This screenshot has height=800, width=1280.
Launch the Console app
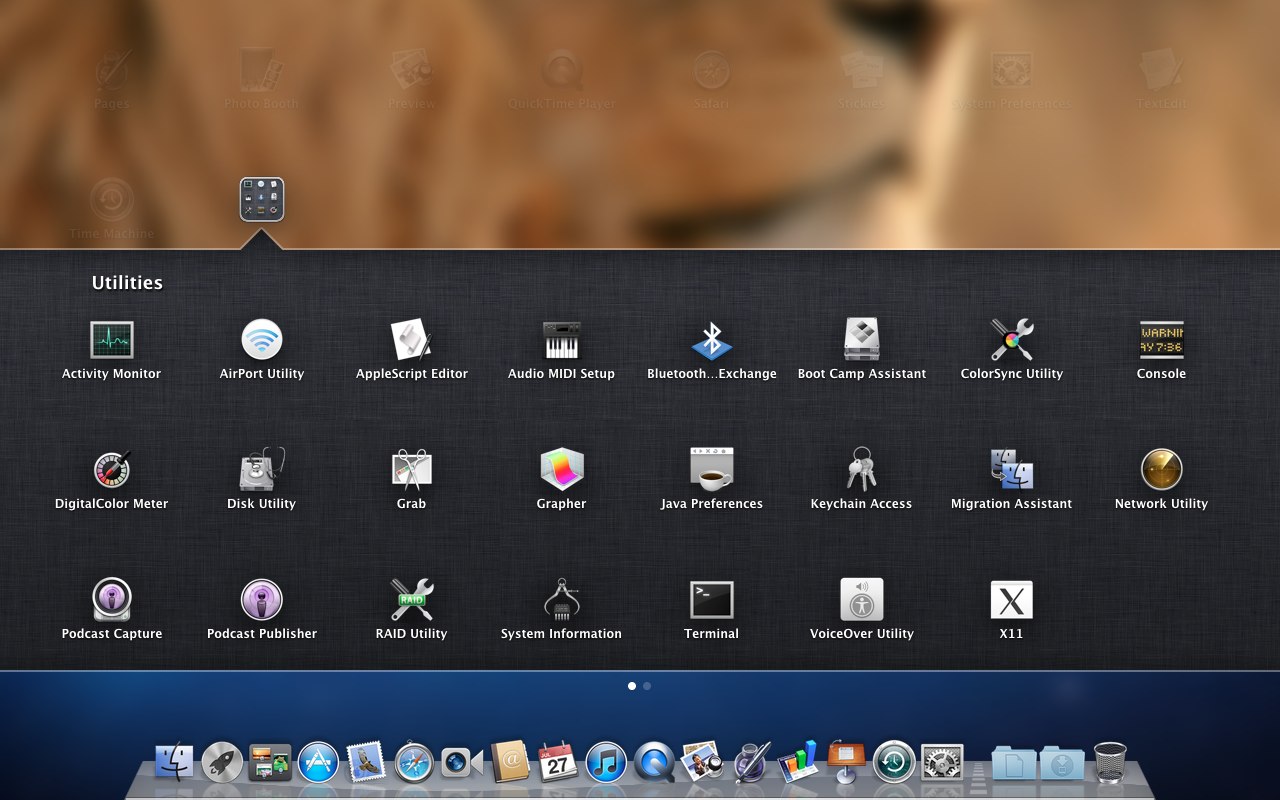click(x=1161, y=340)
